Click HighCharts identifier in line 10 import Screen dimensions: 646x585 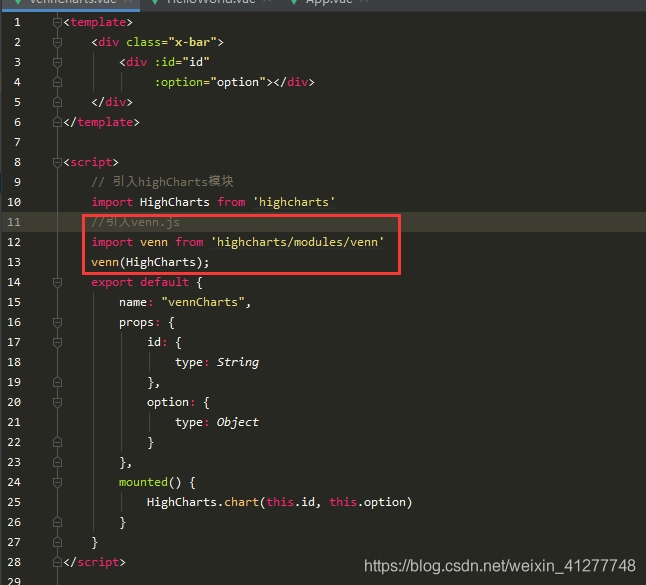point(175,202)
